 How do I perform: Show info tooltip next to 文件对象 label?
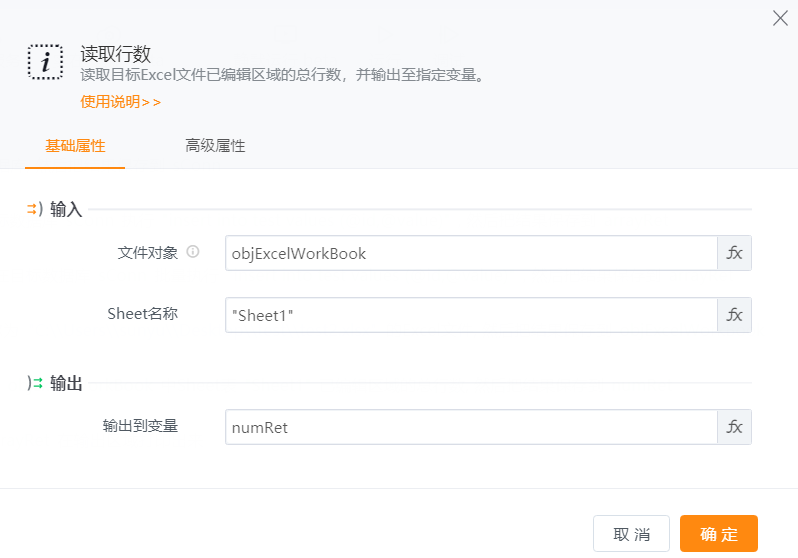coord(193,252)
